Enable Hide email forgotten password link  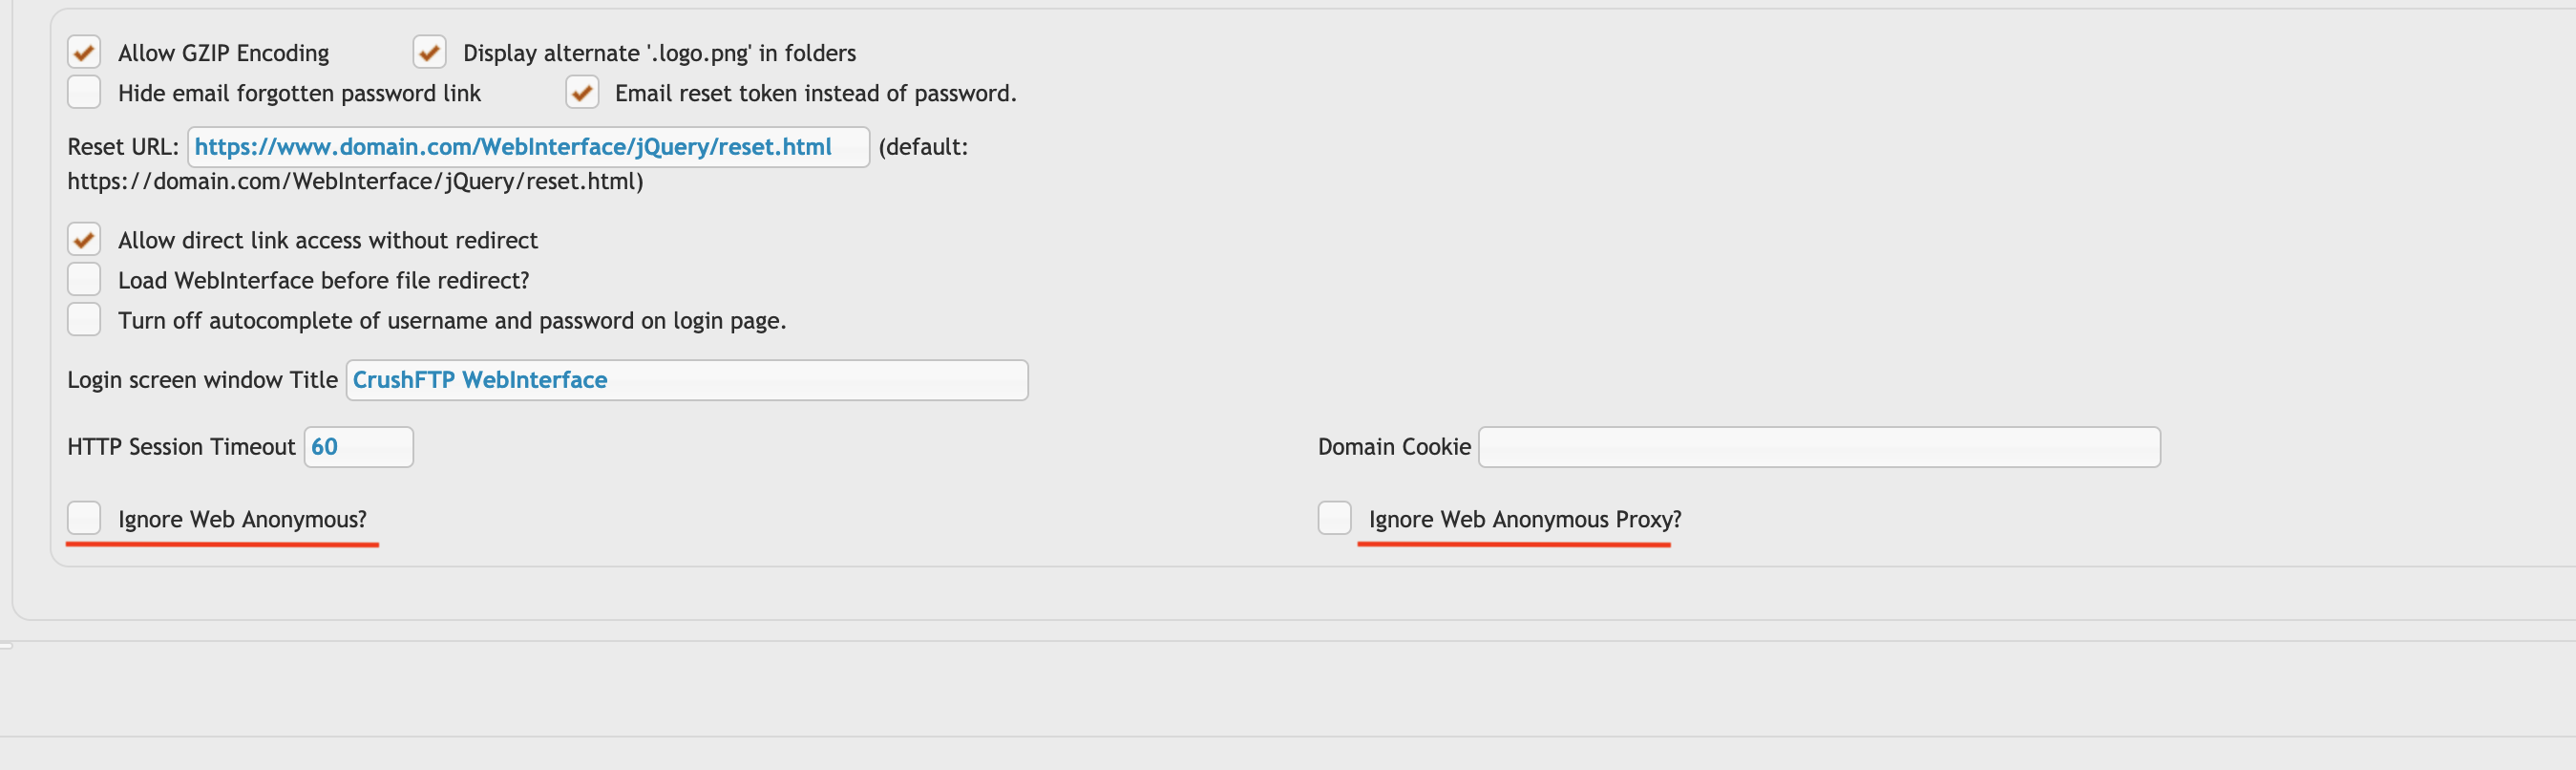(x=84, y=92)
